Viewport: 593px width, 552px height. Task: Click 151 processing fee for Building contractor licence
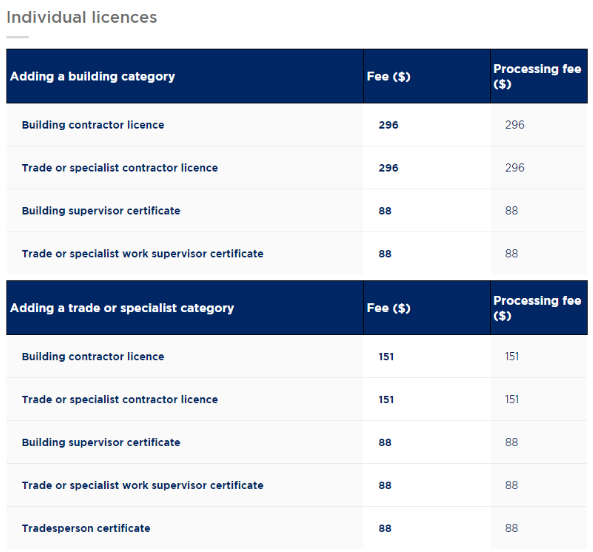pyautogui.click(x=512, y=357)
